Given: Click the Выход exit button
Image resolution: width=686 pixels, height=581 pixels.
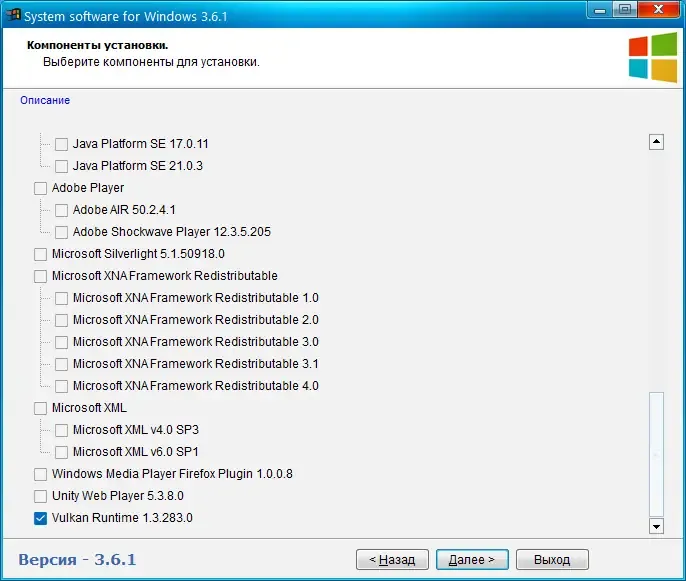Looking at the screenshot, I should point(552,560).
